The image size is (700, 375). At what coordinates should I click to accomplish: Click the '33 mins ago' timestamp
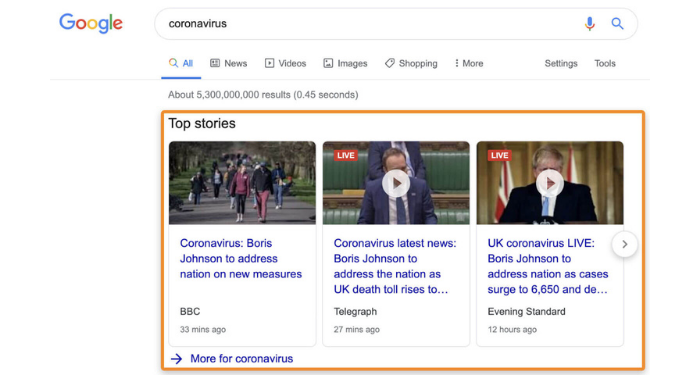[203, 329]
